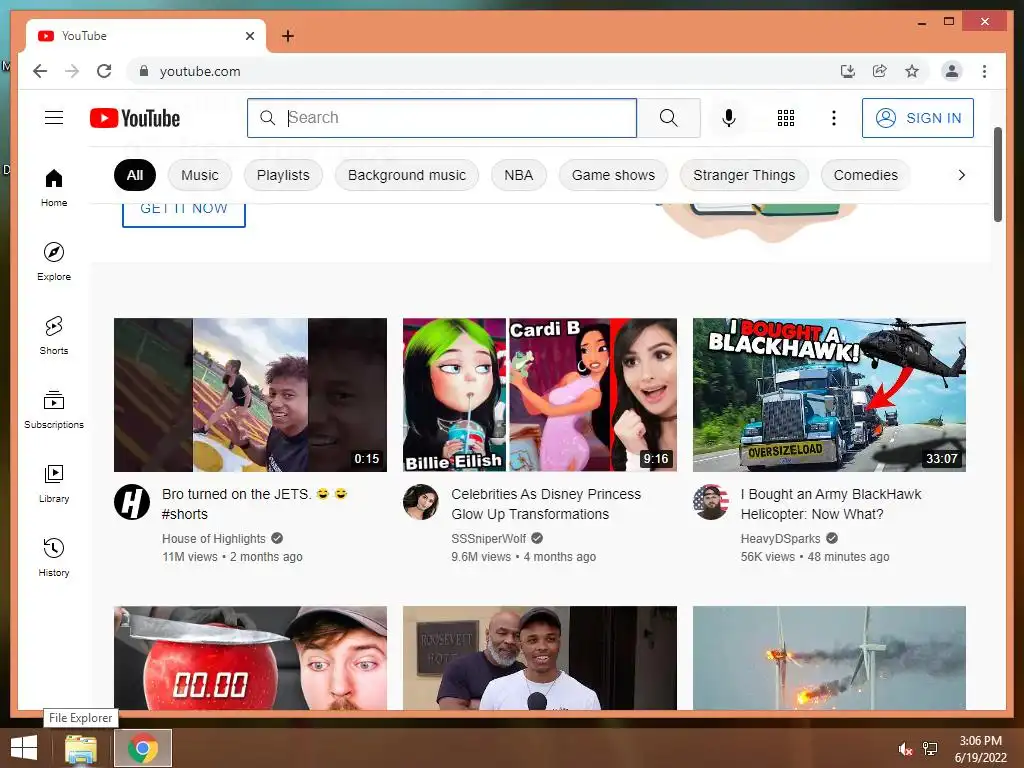Close the YouTube tab
Viewport: 1024px width, 768px height.
(x=249, y=36)
